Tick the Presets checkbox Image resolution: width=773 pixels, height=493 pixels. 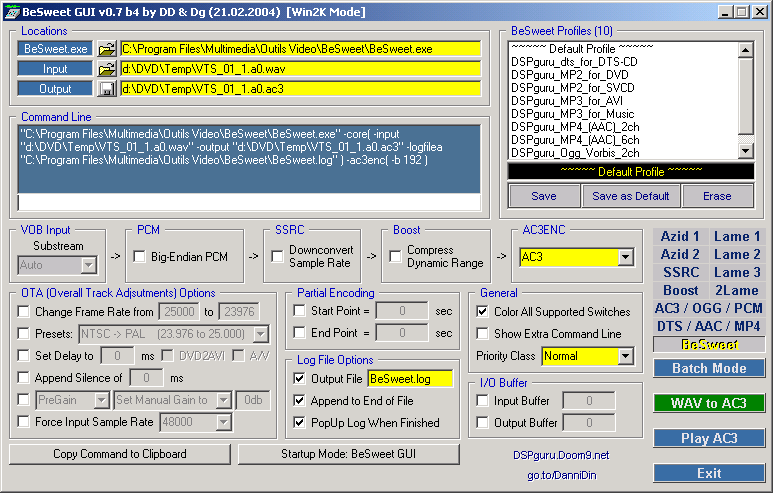(x=23, y=333)
